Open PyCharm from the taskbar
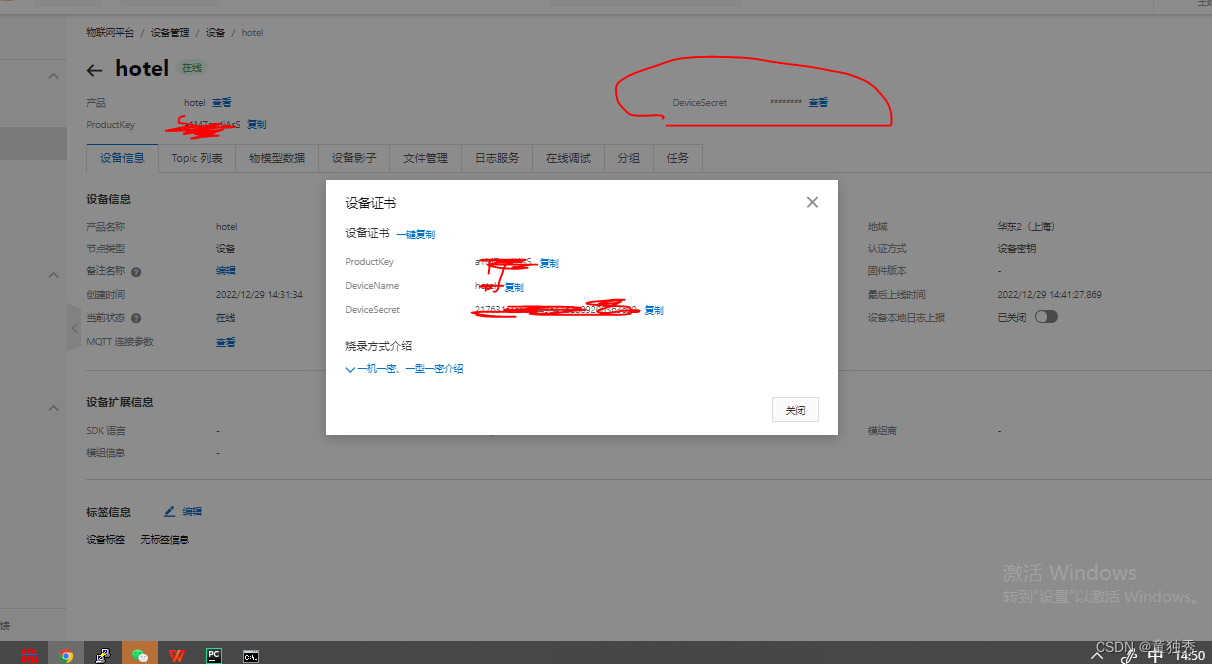The height and width of the screenshot is (664, 1212). [x=213, y=655]
